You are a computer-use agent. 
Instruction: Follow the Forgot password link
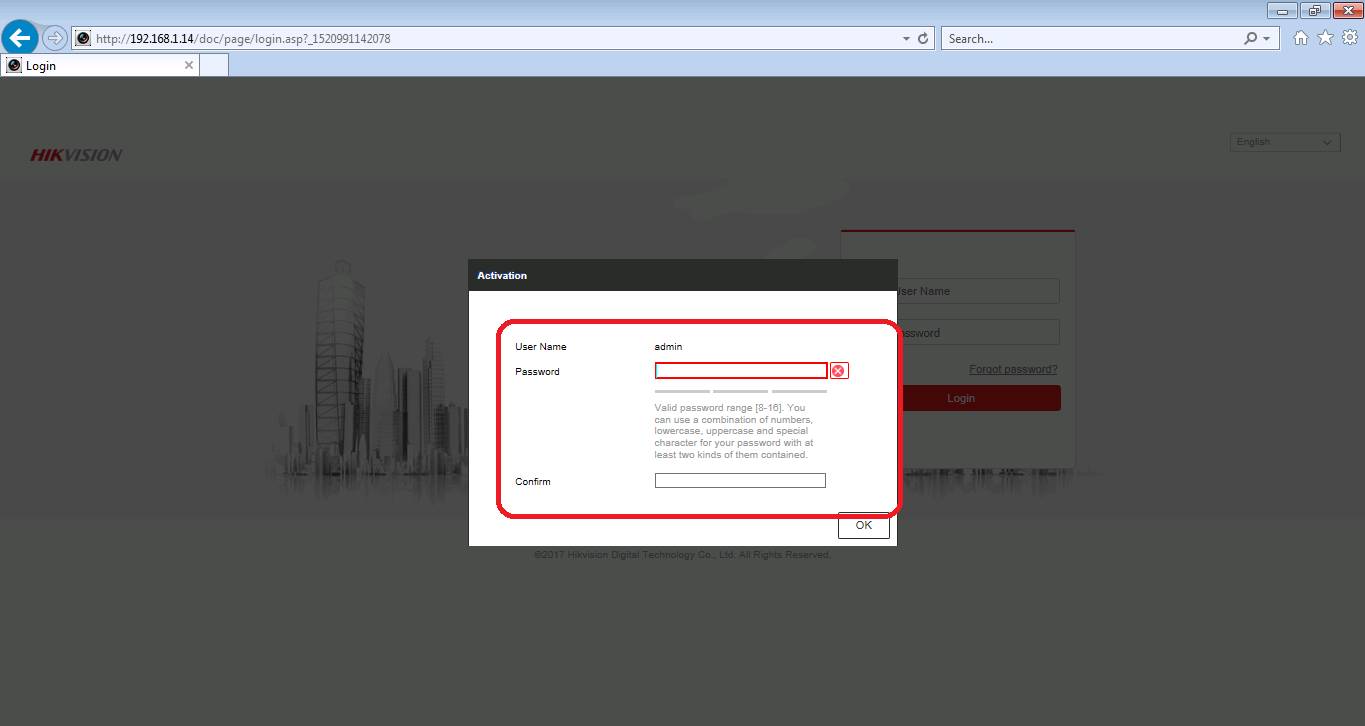1012,369
